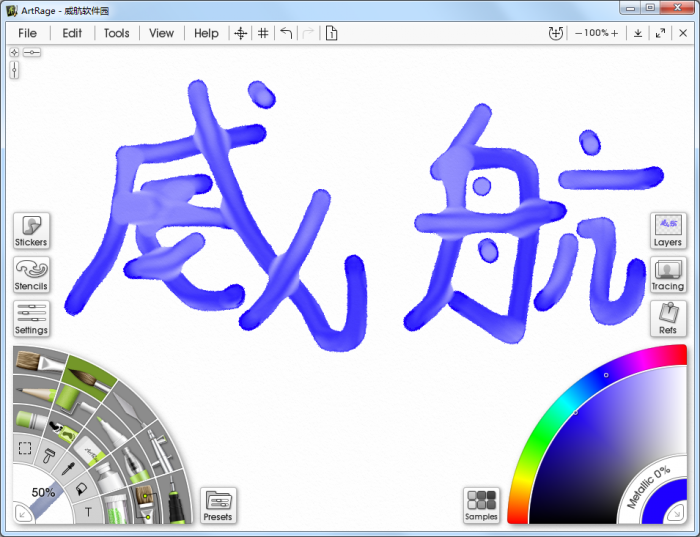The image size is (700, 537).
Task: Open the Layers panel
Action: 668,230
